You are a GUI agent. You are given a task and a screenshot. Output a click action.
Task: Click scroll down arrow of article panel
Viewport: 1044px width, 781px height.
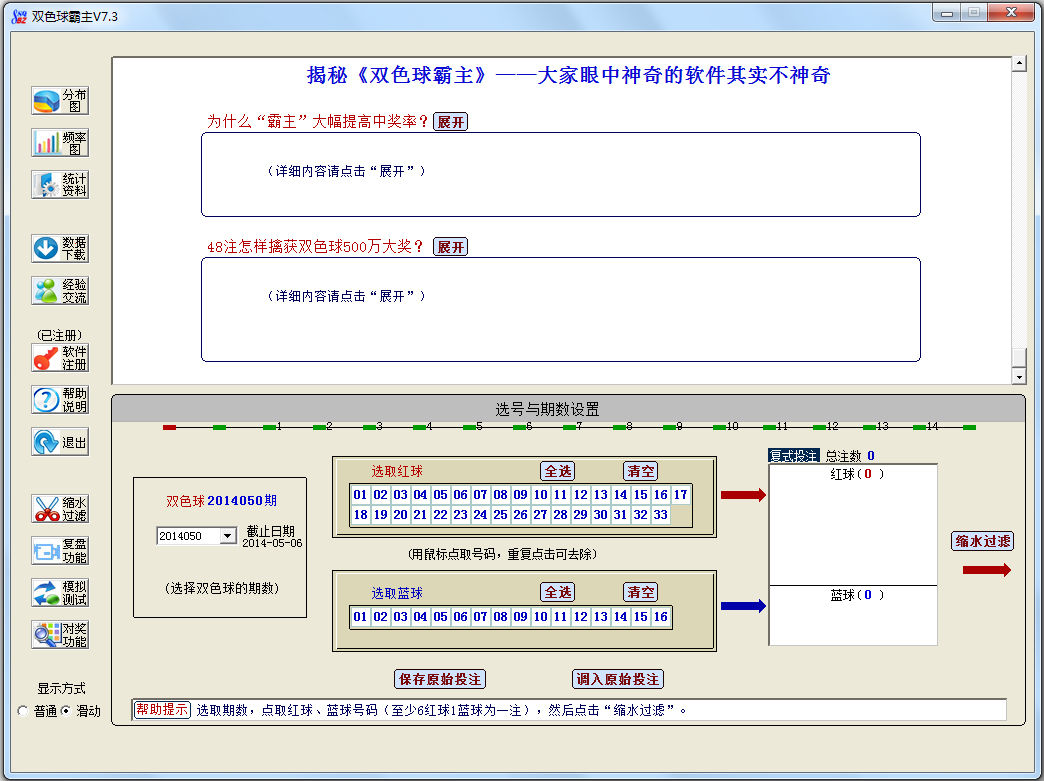1019,377
